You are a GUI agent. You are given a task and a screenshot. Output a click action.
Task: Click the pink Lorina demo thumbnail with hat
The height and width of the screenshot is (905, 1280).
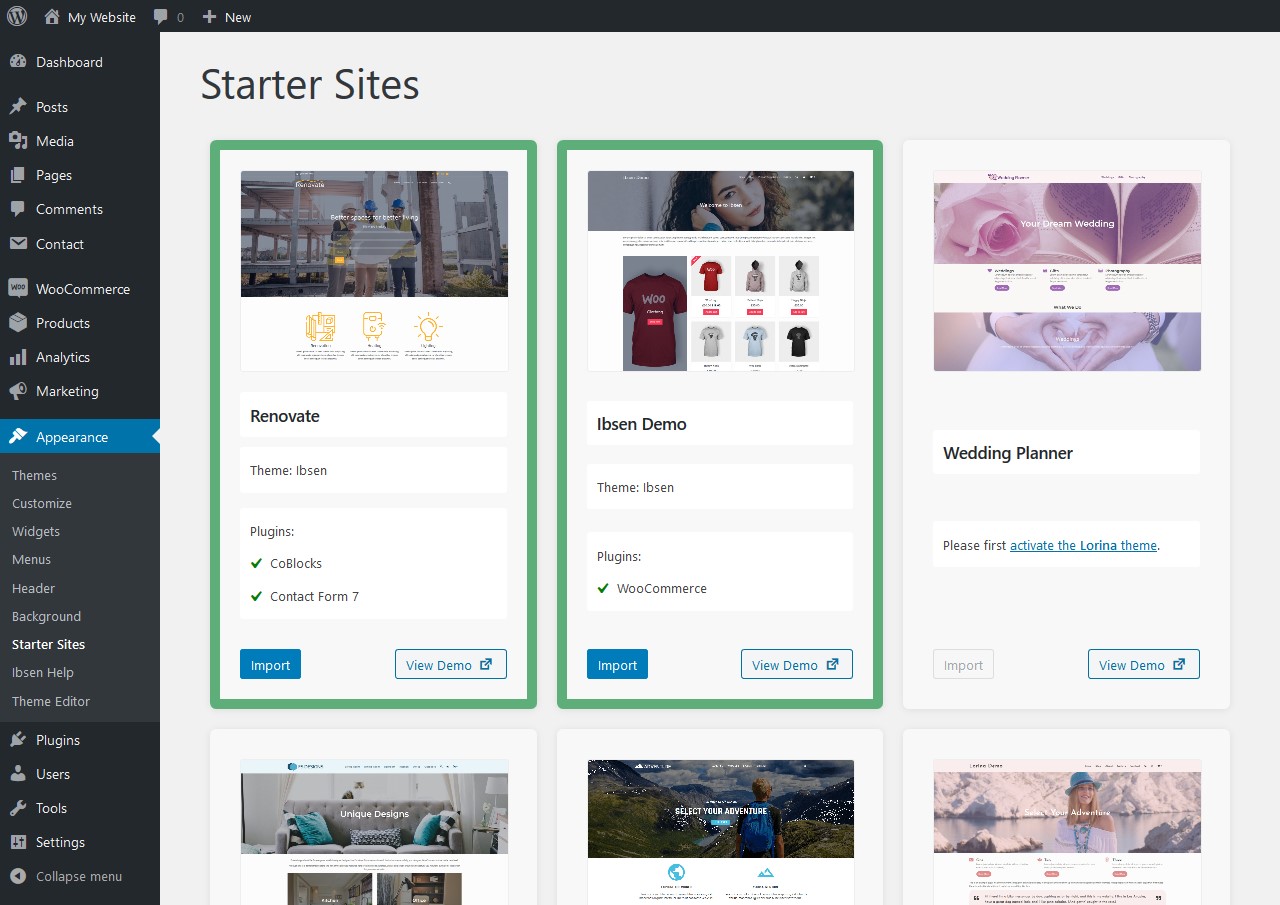tap(1067, 832)
